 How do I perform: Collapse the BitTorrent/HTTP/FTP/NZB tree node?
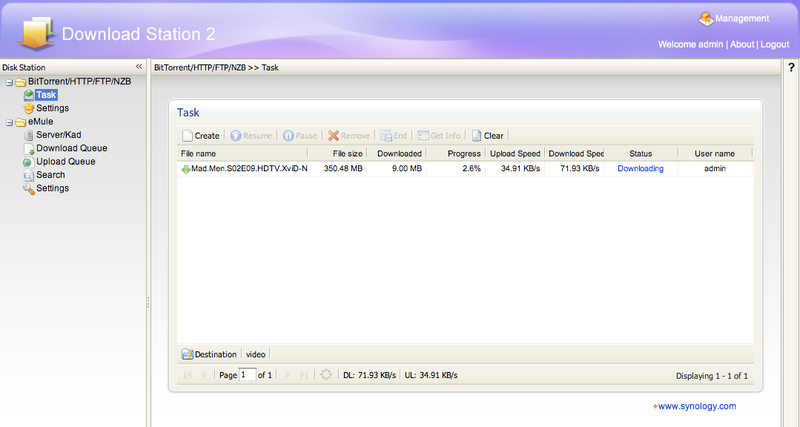9,82
